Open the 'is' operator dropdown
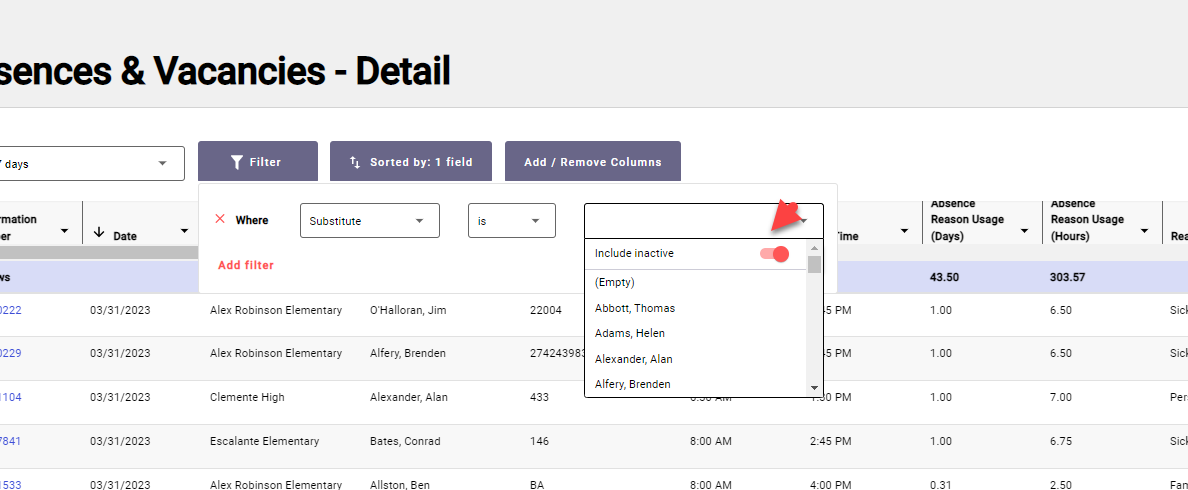 [x=511, y=220]
